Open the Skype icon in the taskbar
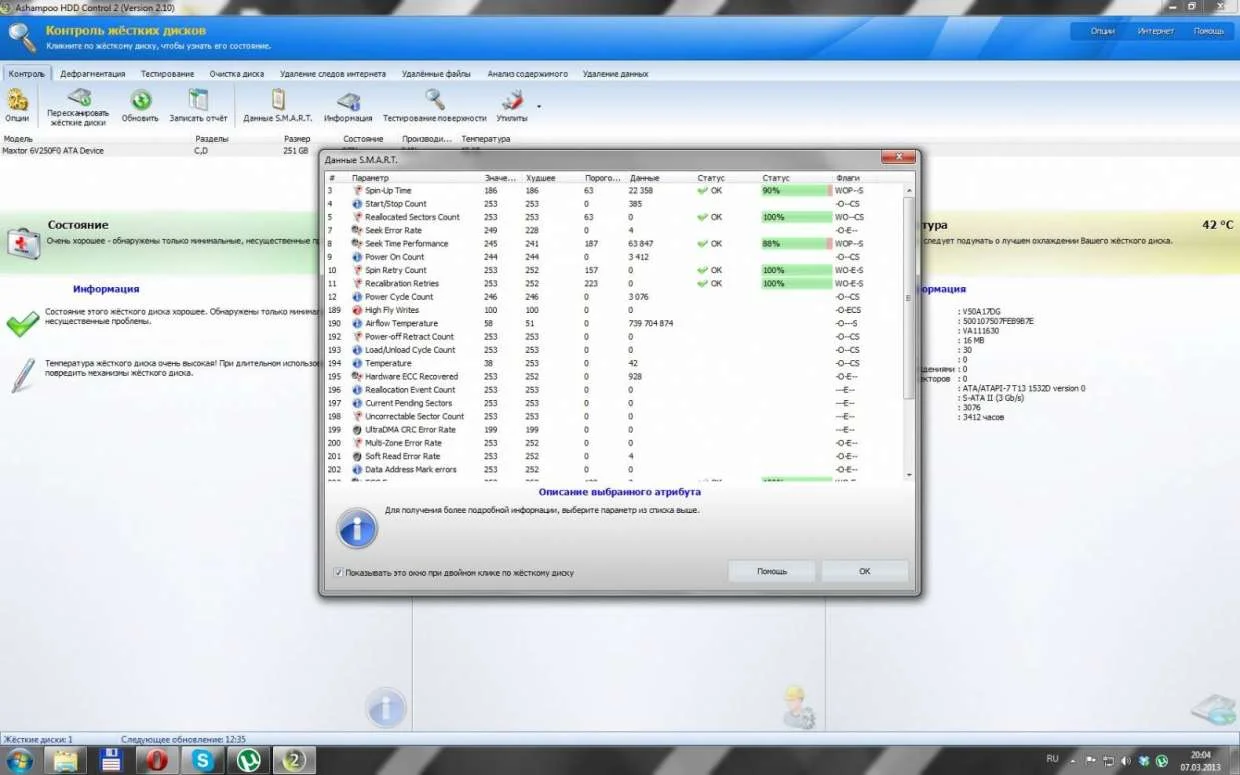This screenshot has width=1240, height=775. coord(203,760)
